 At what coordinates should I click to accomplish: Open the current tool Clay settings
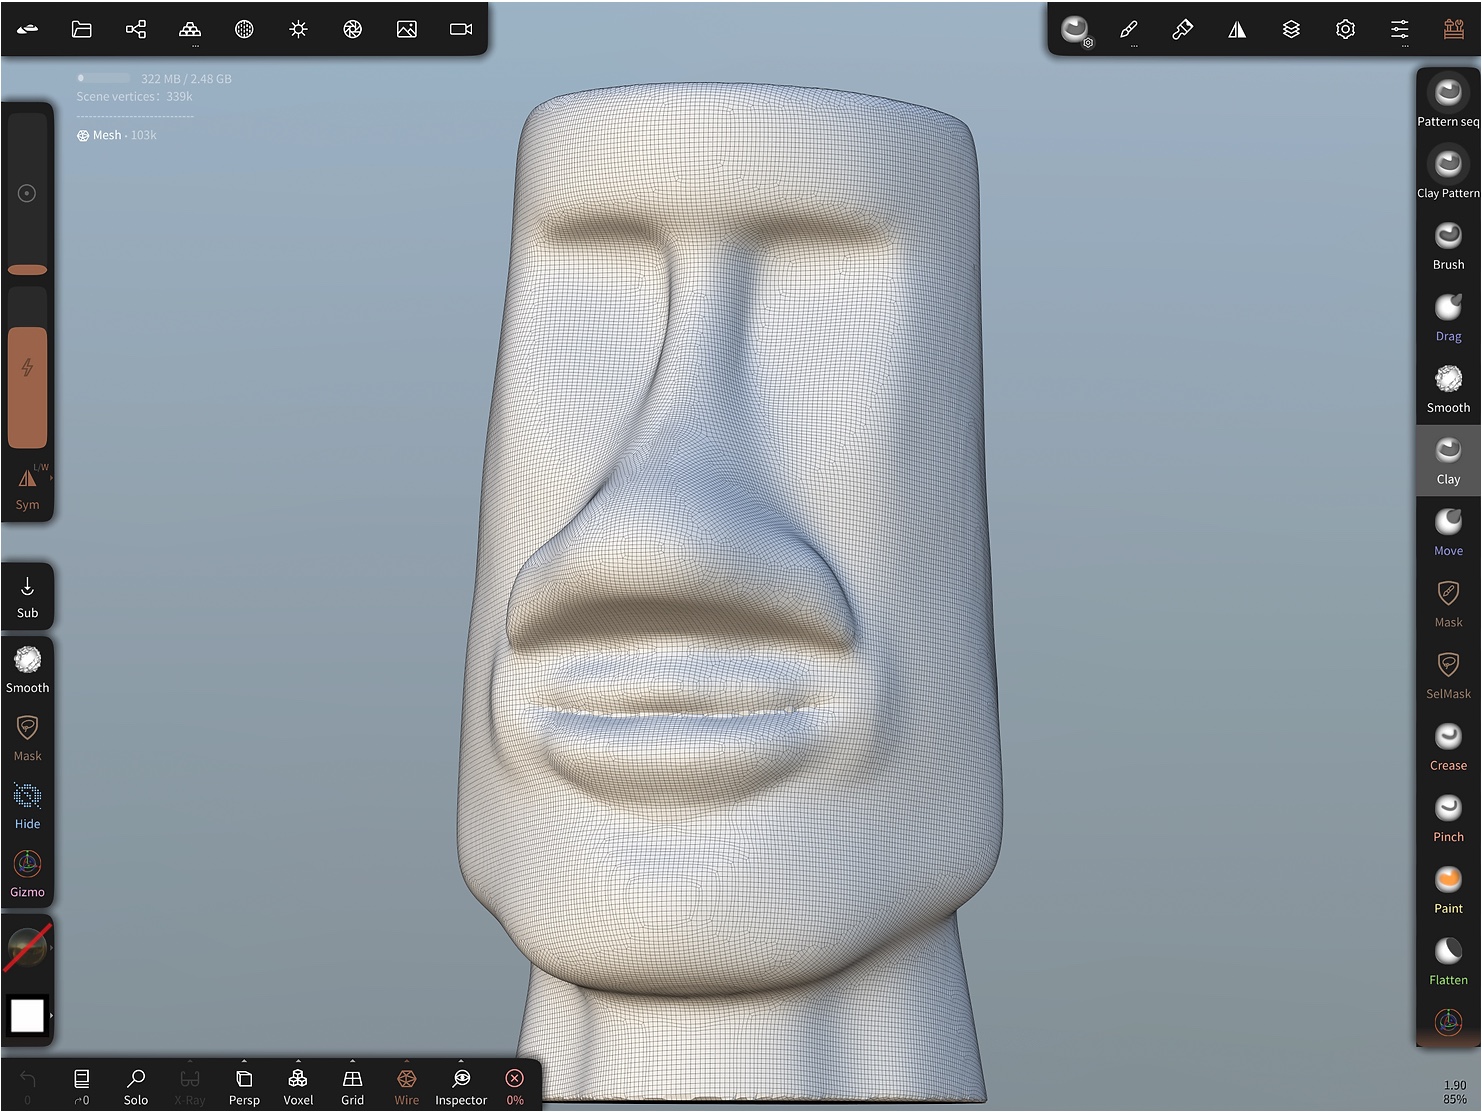(x=1076, y=30)
